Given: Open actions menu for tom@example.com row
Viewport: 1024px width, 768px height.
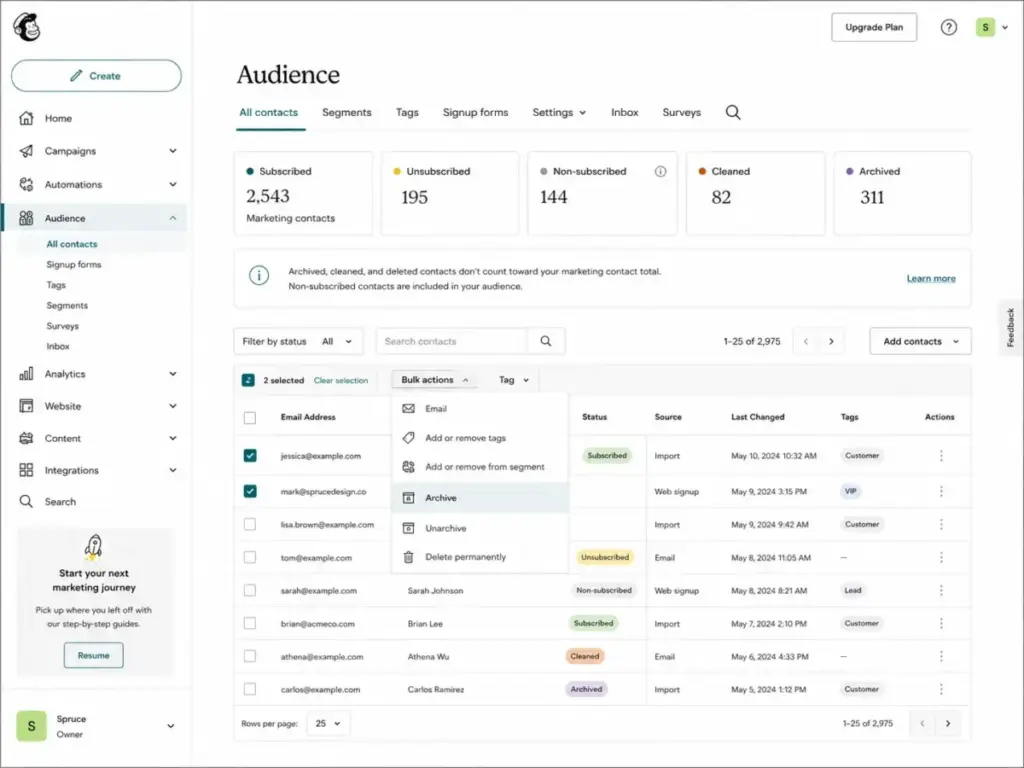Looking at the screenshot, I should (941, 557).
